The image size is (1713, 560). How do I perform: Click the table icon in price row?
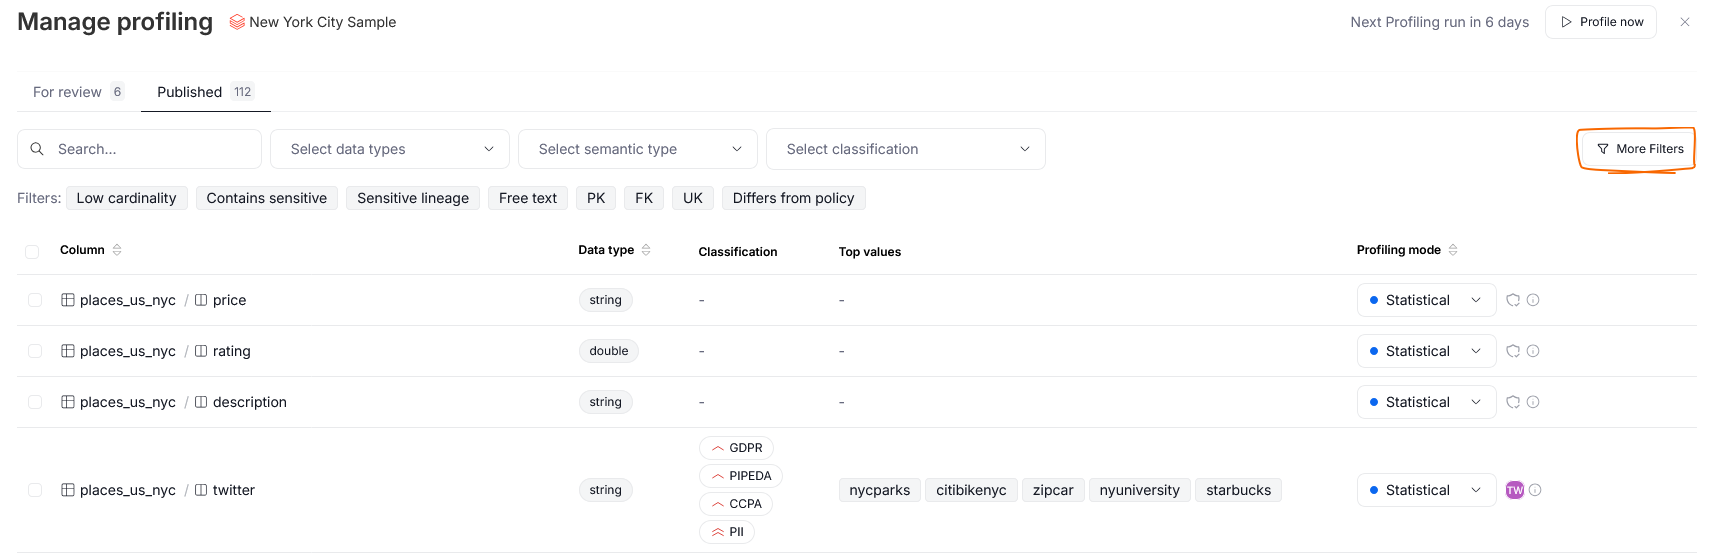pos(68,300)
